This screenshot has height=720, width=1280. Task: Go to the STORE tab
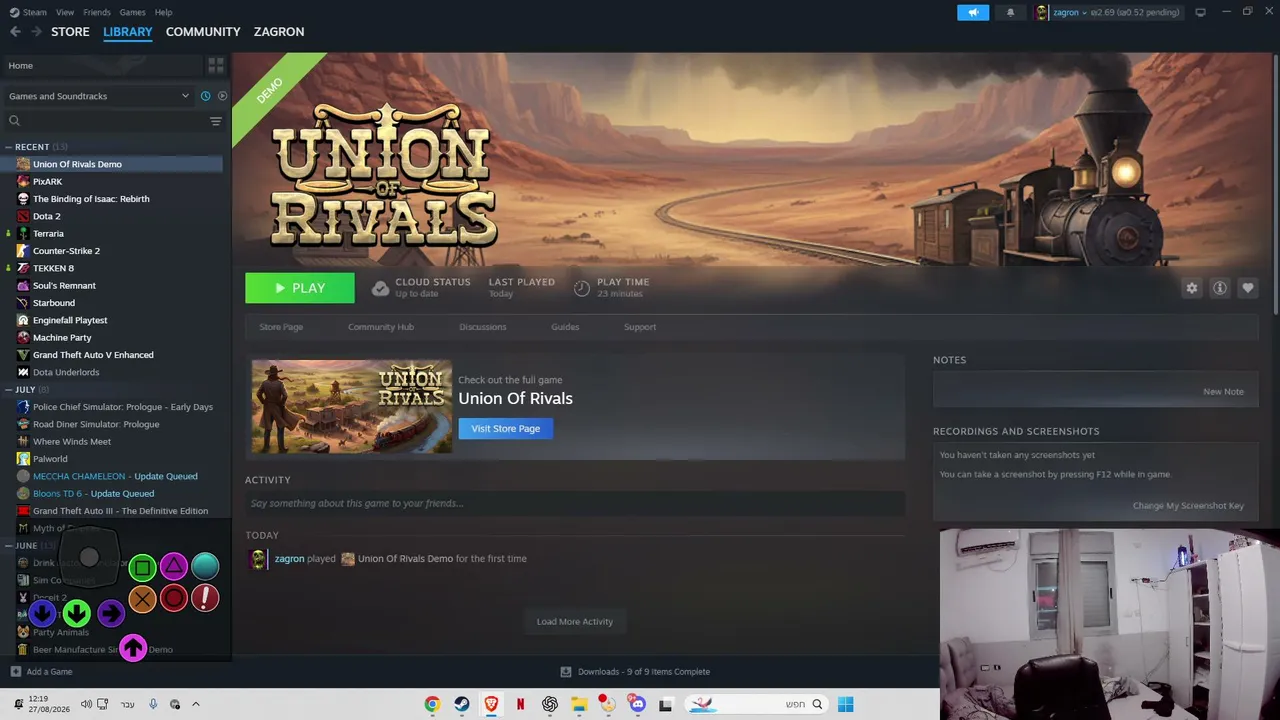point(70,32)
